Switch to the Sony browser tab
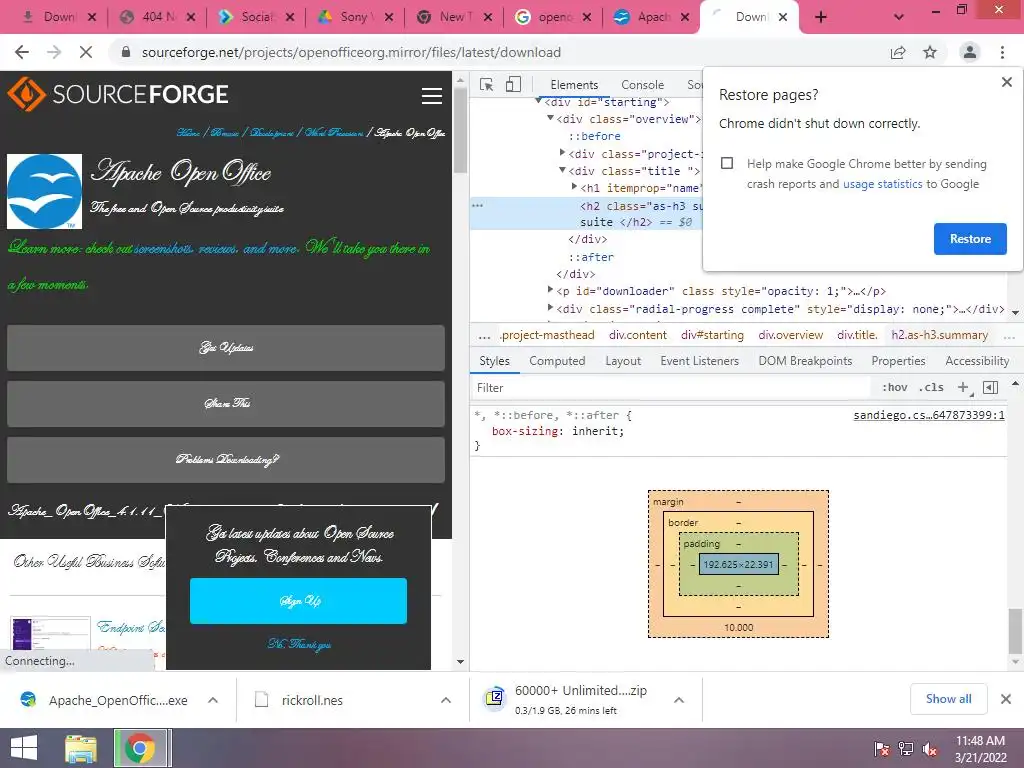 pos(354,17)
